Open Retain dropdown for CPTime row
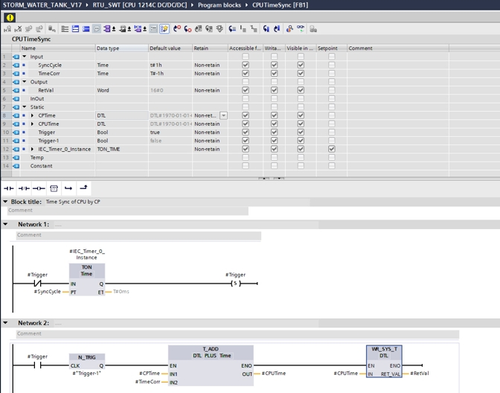The image size is (500, 393). coord(224,115)
